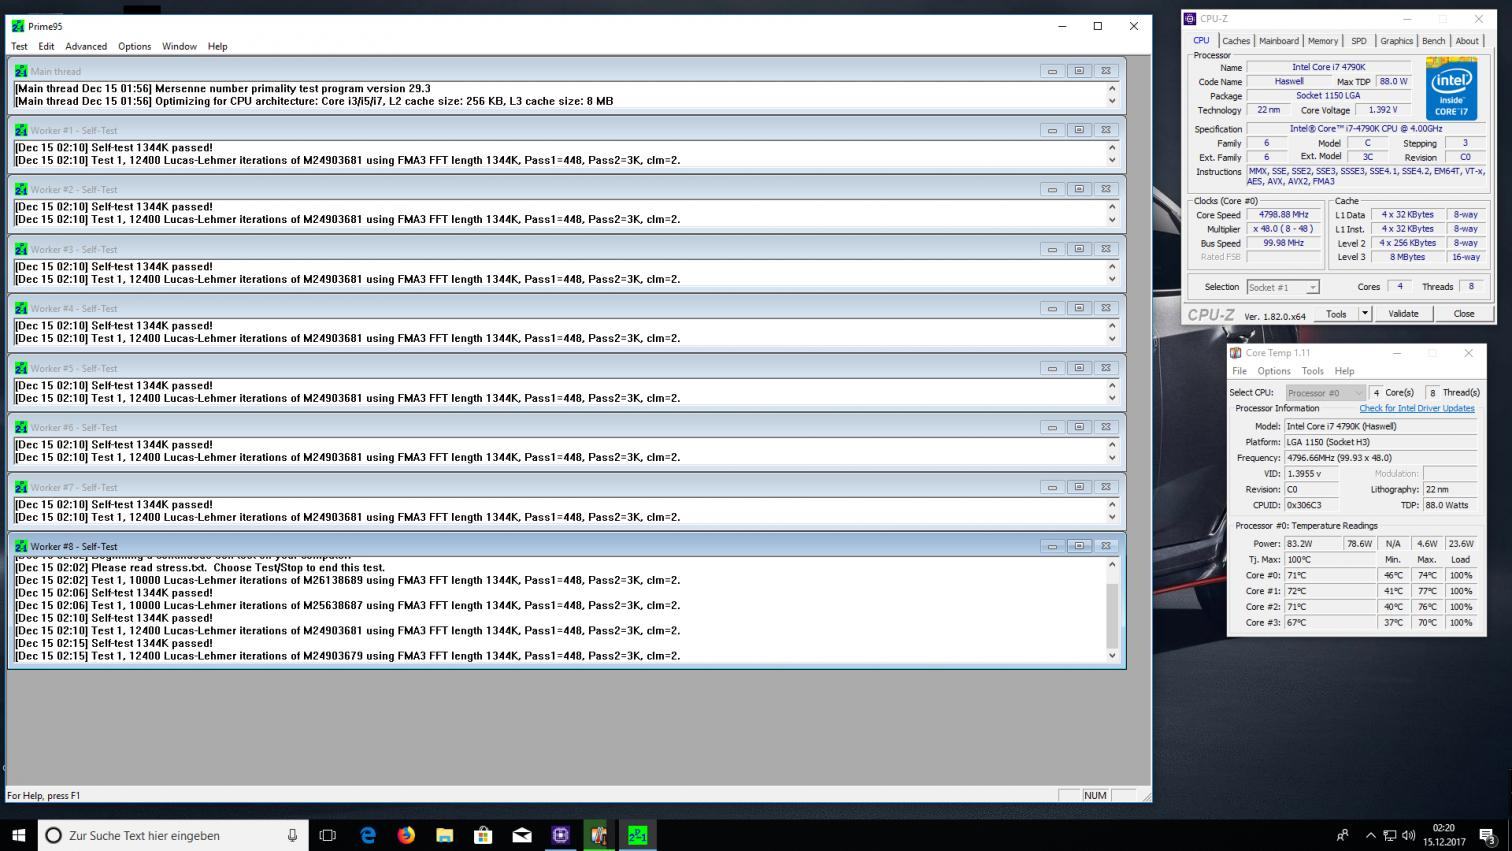Open the Socket #1 selection dropdown in CPU-Z
This screenshot has height=851, width=1512.
(x=1283, y=287)
